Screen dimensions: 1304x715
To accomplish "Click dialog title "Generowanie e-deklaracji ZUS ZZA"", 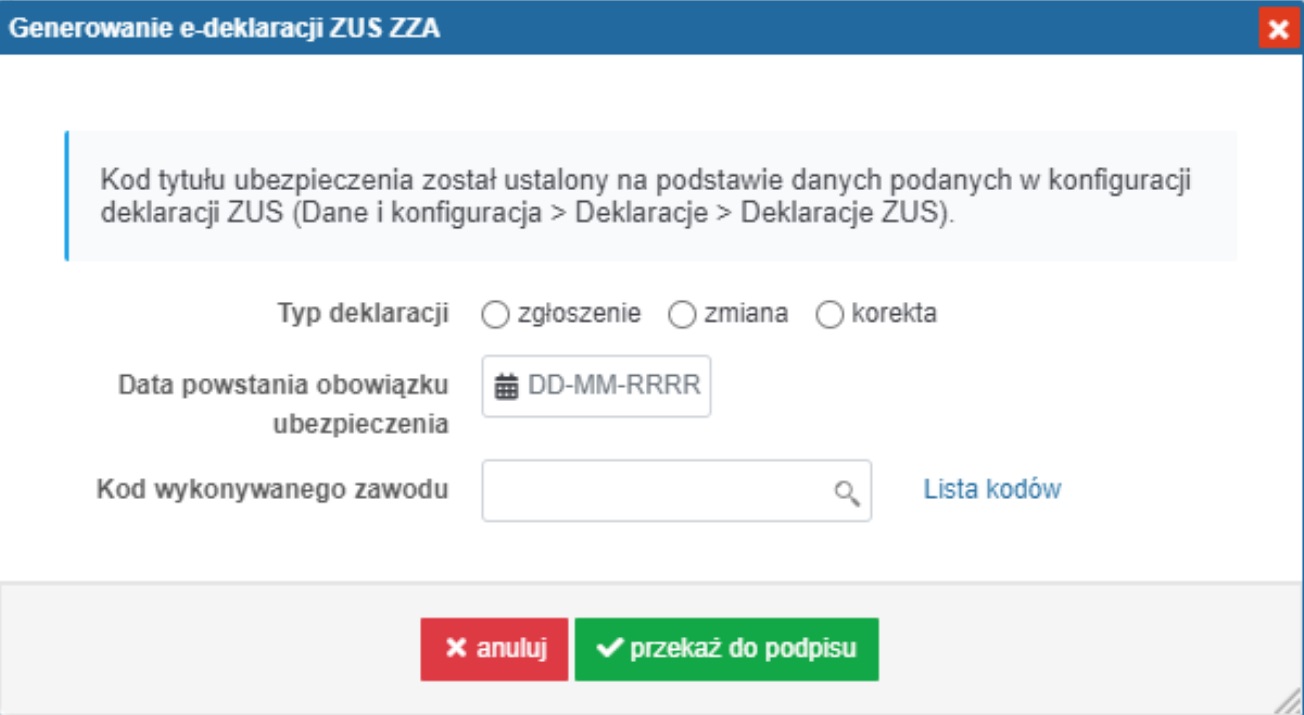I will (225, 29).
